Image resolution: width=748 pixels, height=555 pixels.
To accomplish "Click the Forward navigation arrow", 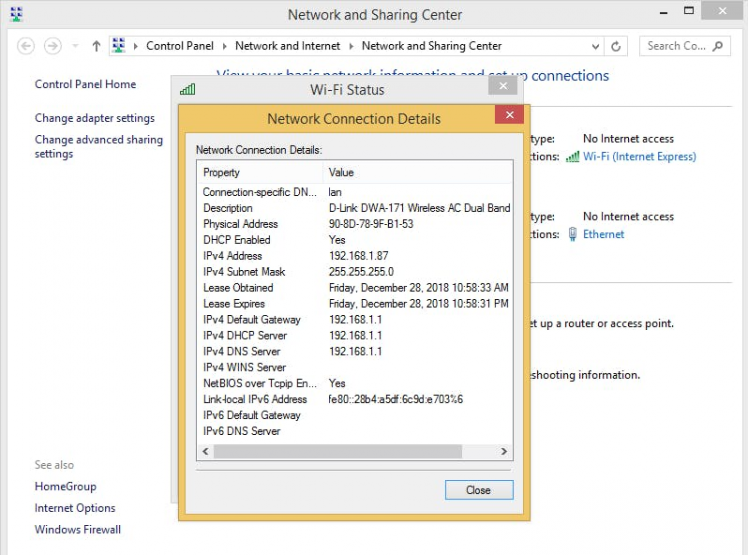I will (x=52, y=46).
